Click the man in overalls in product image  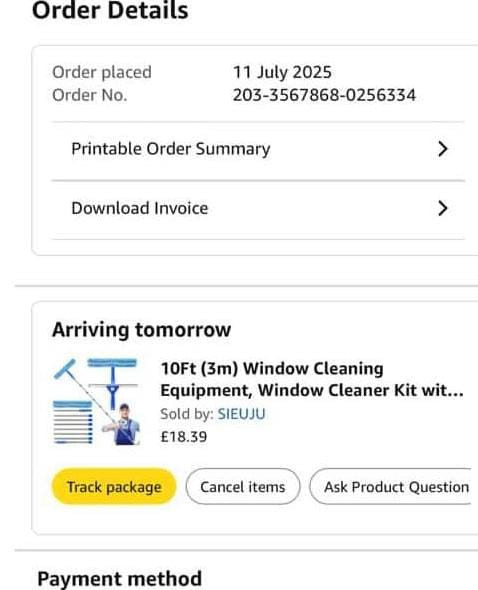point(122,424)
